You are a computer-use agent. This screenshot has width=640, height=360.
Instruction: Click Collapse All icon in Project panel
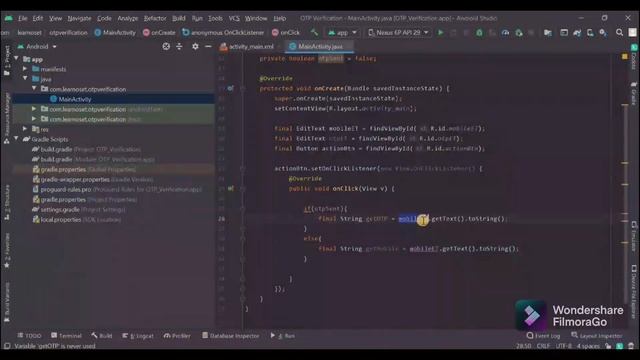pos(179,47)
